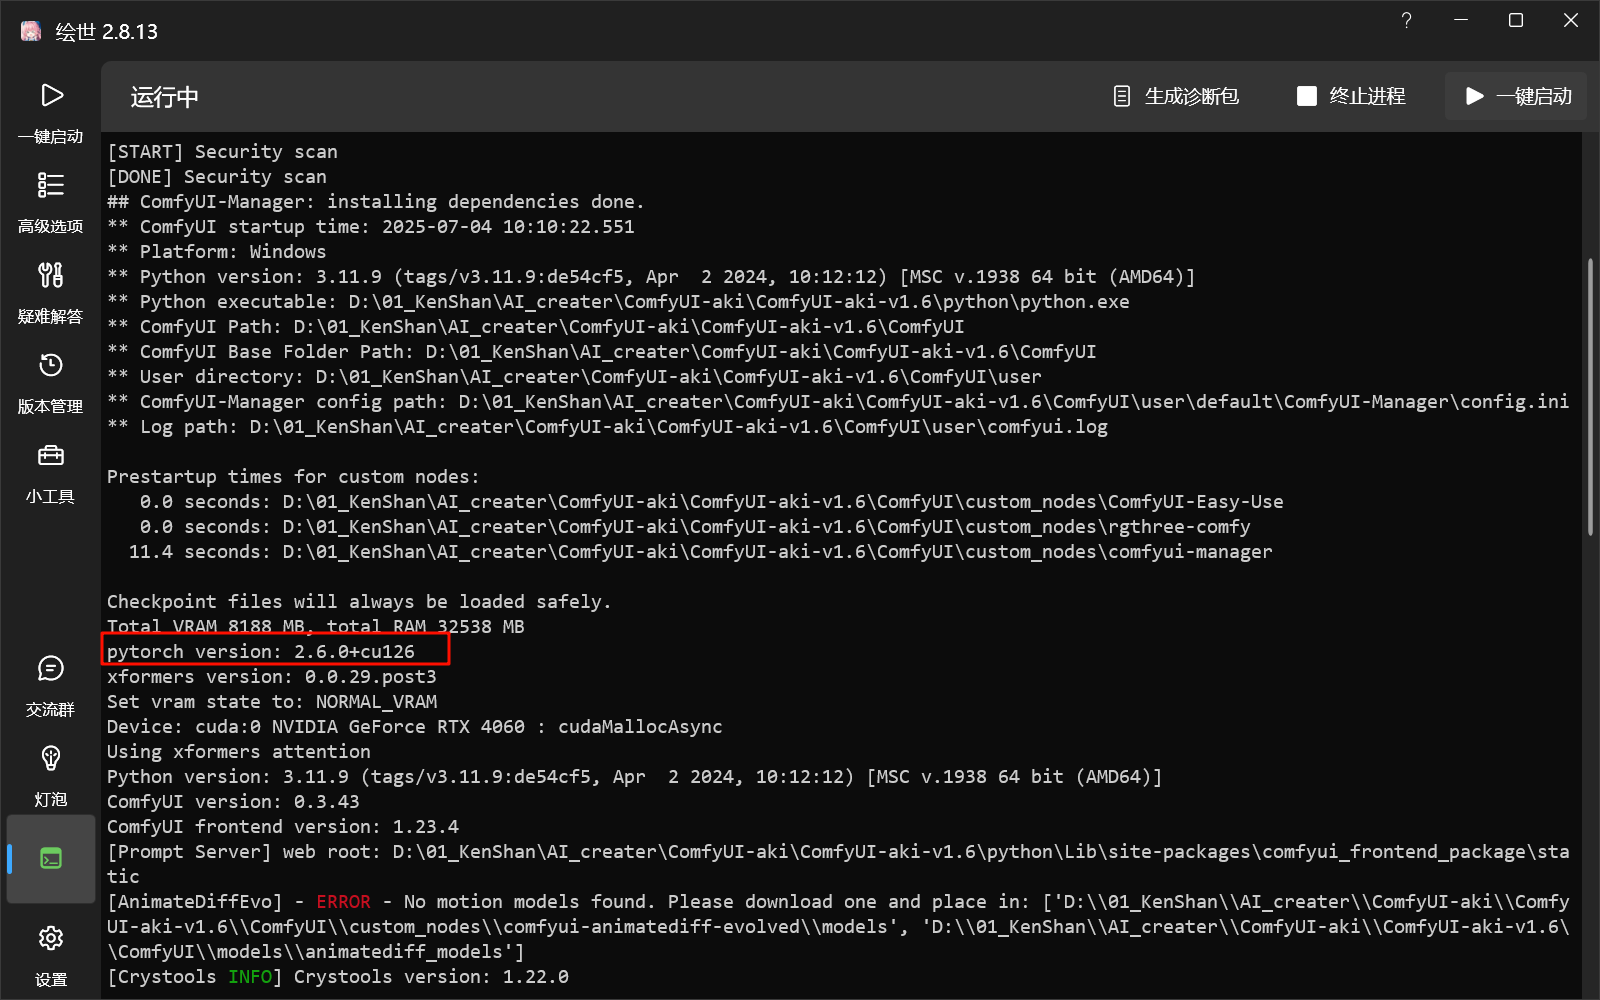Open the 交流群 chat group page
1600x1000 pixels.
coord(51,669)
